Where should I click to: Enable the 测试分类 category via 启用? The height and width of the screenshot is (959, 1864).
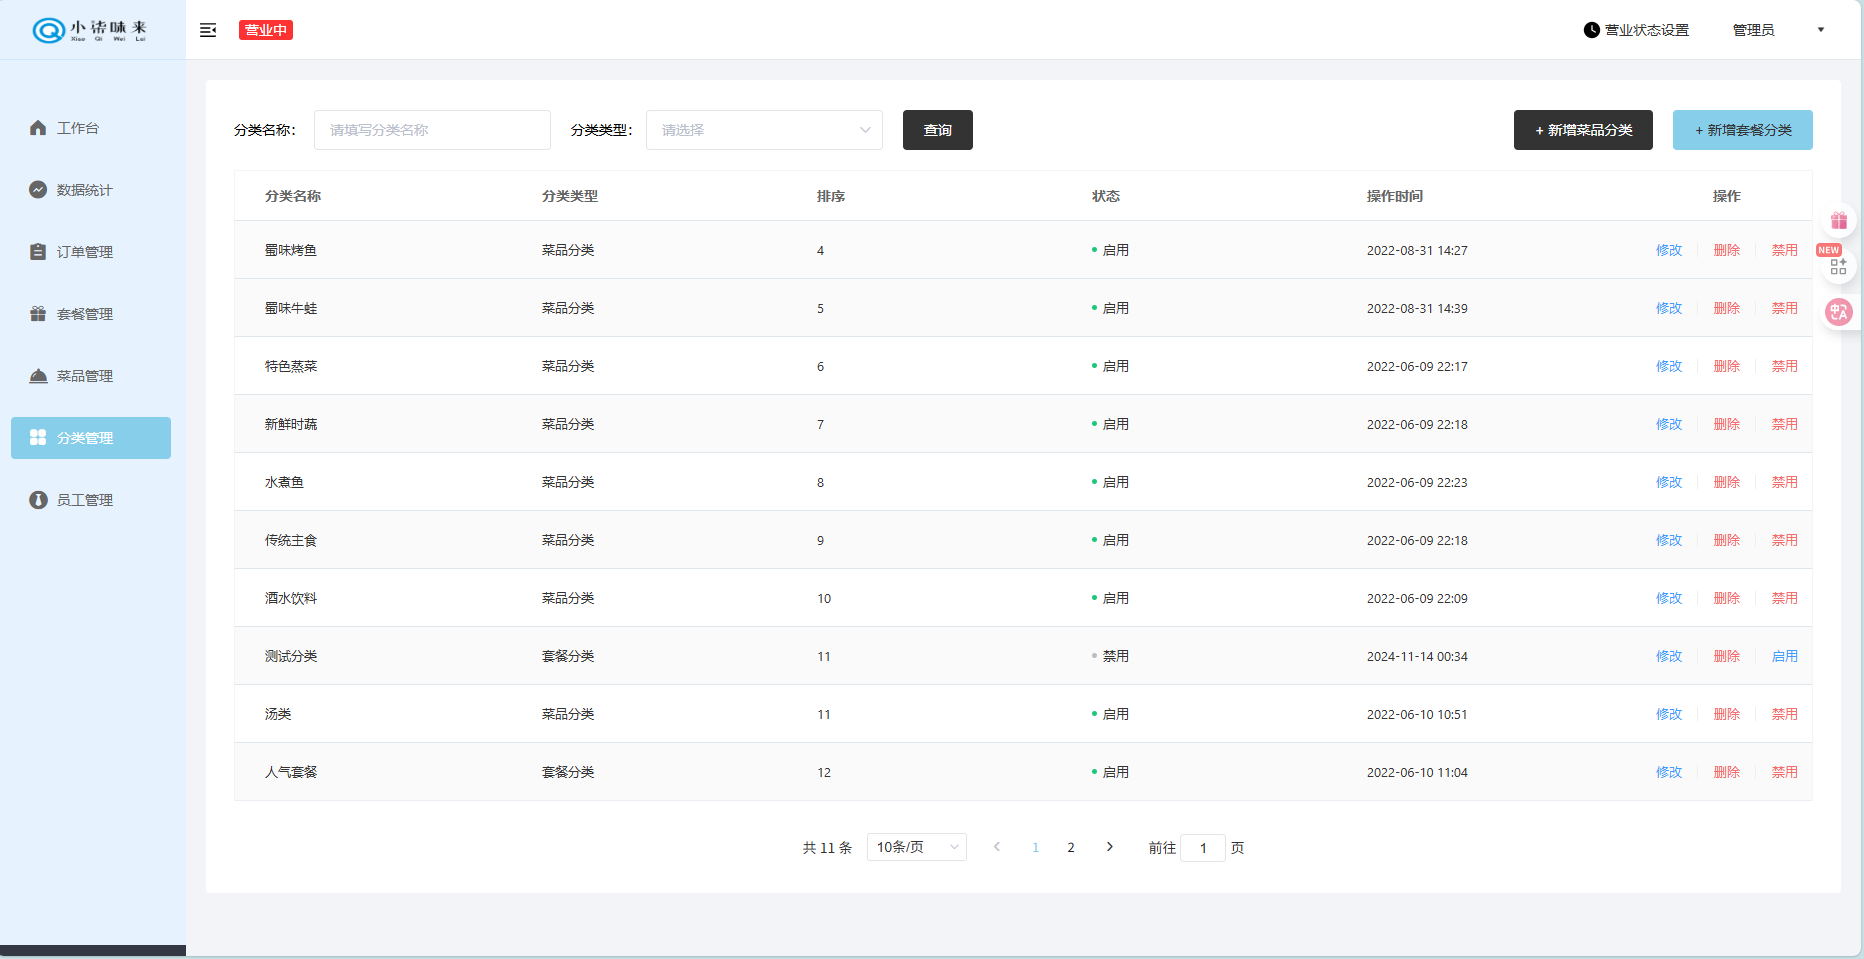[x=1784, y=656]
